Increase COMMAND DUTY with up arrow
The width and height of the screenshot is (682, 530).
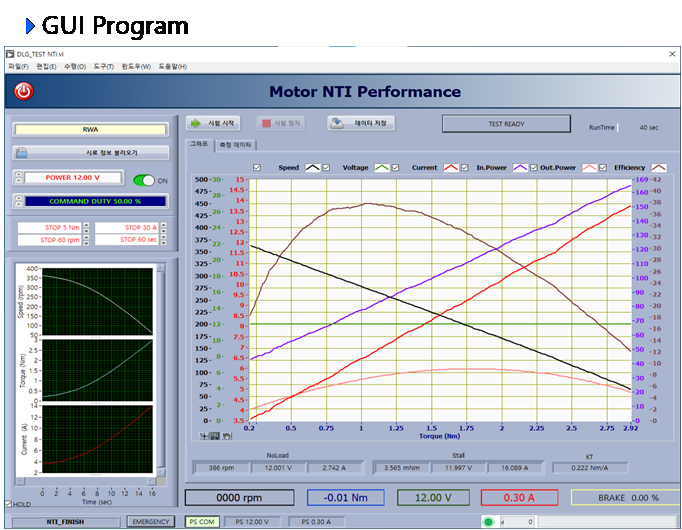pyautogui.click(x=18, y=198)
